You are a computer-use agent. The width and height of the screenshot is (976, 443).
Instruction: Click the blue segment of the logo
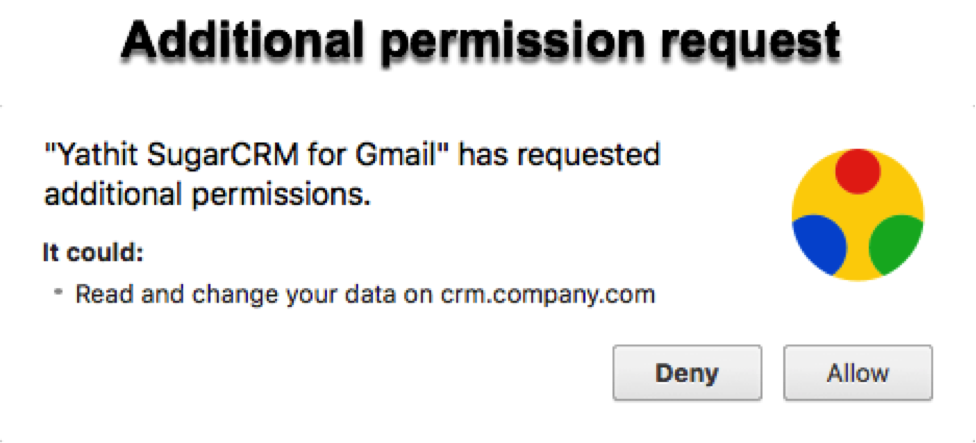(819, 245)
